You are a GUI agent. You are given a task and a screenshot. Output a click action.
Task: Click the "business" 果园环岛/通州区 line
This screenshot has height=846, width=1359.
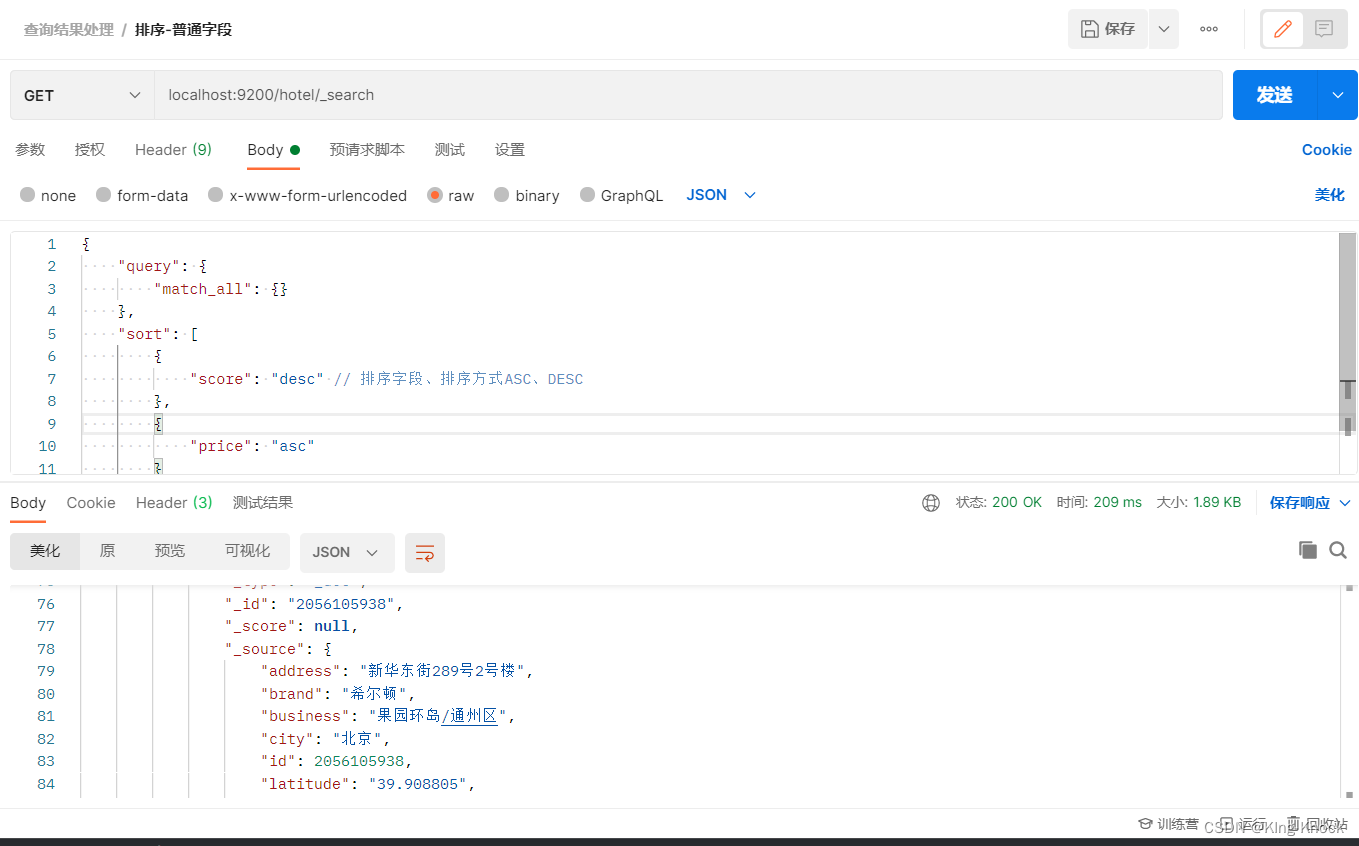click(388, 716)
